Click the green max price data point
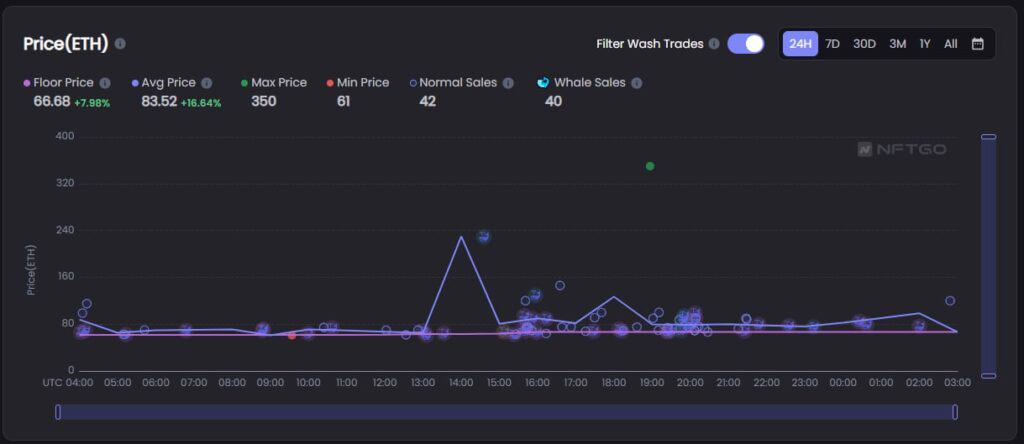The height and width of the screenshot is (444, 1024). 650,166
